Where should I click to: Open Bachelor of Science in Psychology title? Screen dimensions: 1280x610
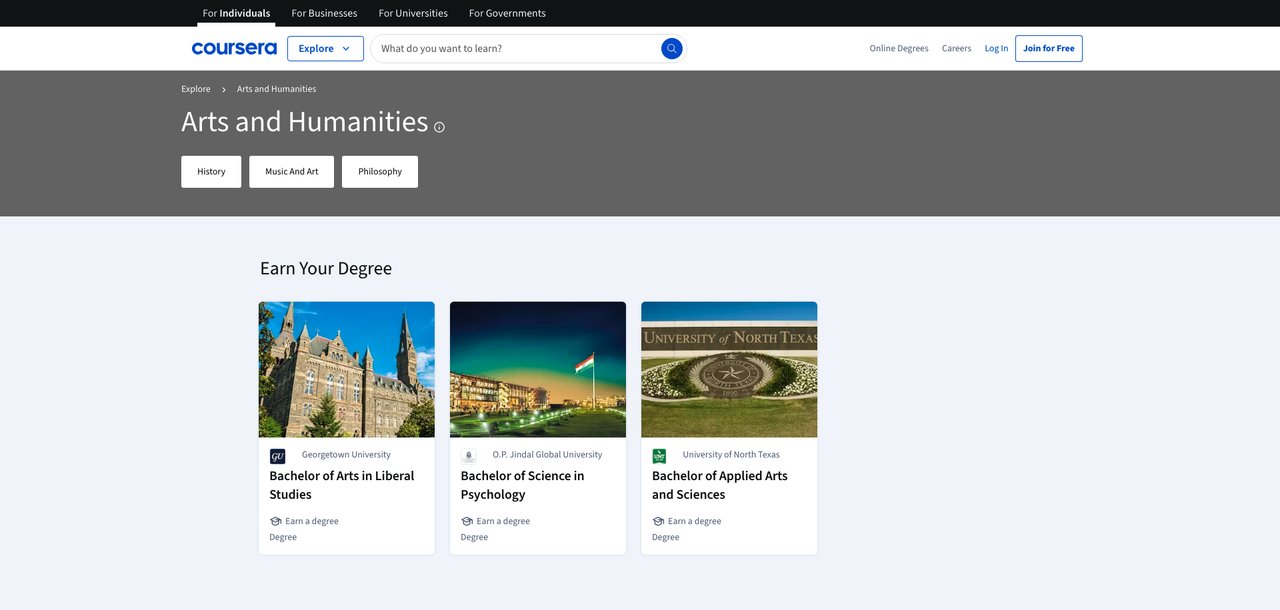523,485
